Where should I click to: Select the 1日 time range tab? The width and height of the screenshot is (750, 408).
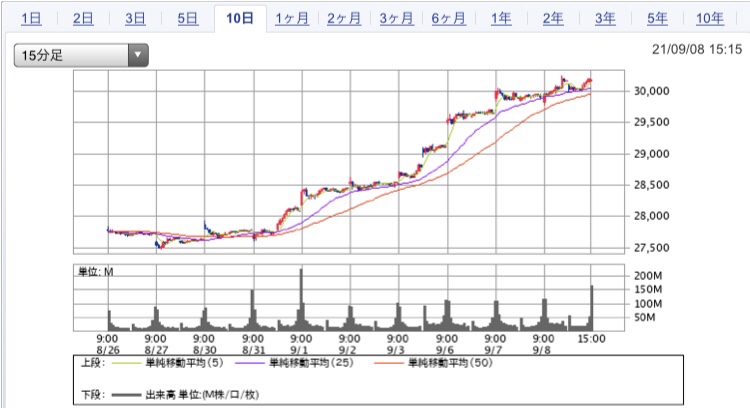pos(31,19)
